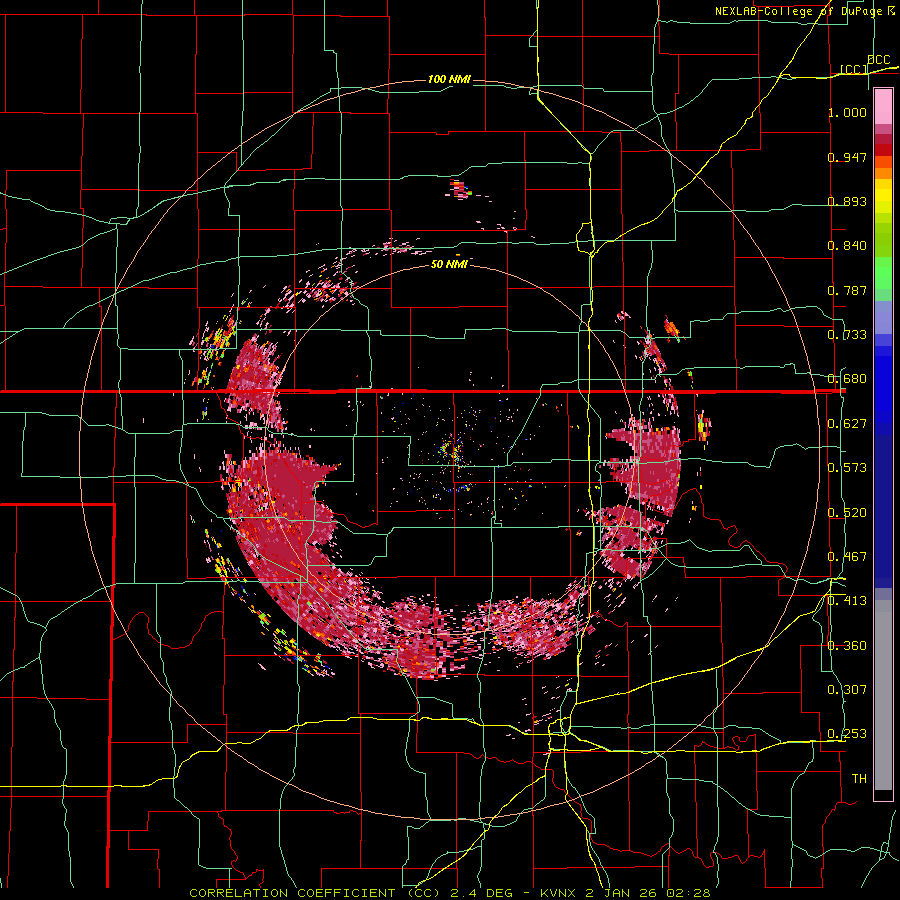Select the 0.520 legend value

tap(847, 513)
